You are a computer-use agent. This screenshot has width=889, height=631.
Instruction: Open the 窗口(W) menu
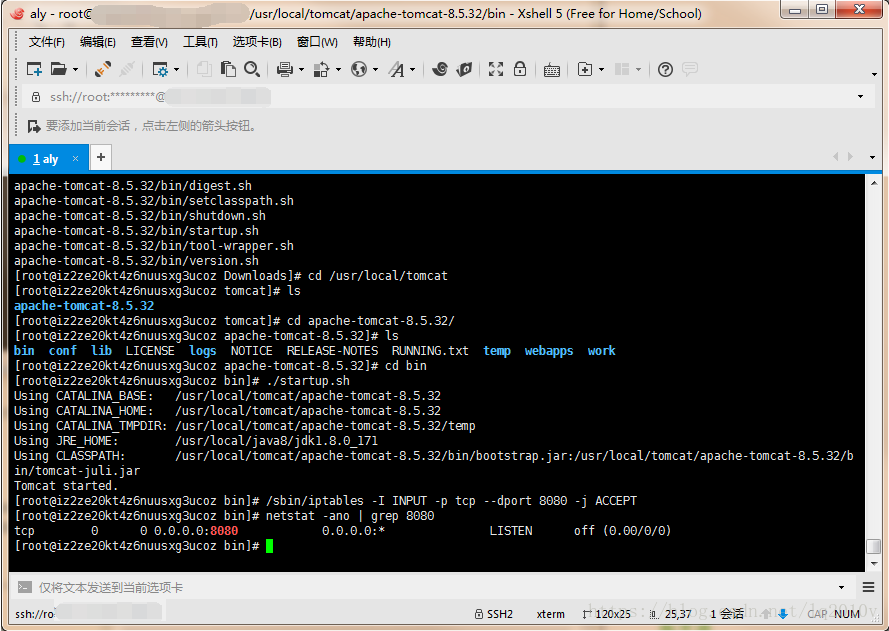(x=317, y=42)
